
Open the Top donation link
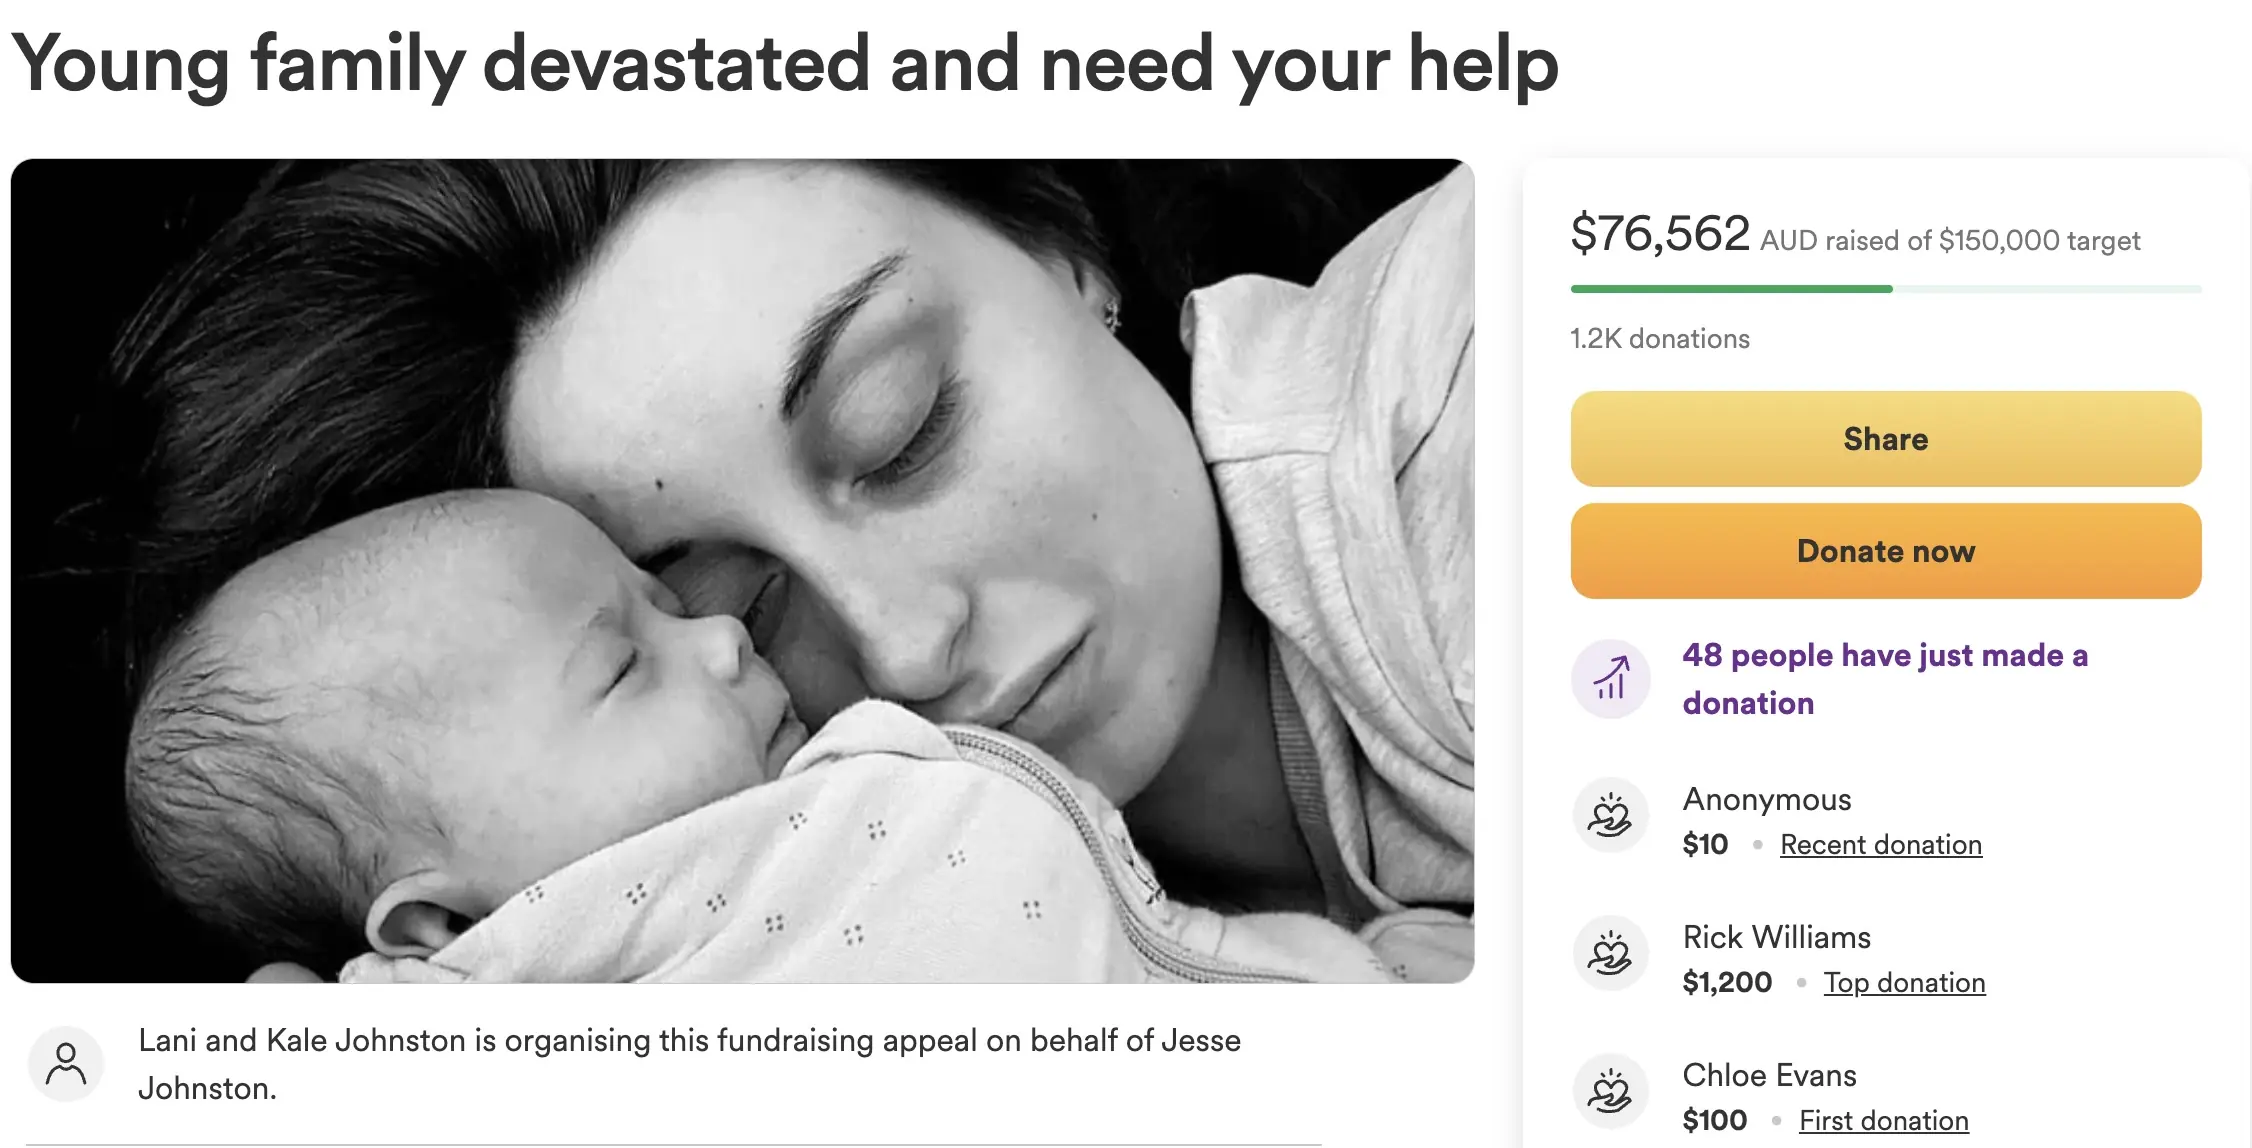click(x=1904, y=983)
